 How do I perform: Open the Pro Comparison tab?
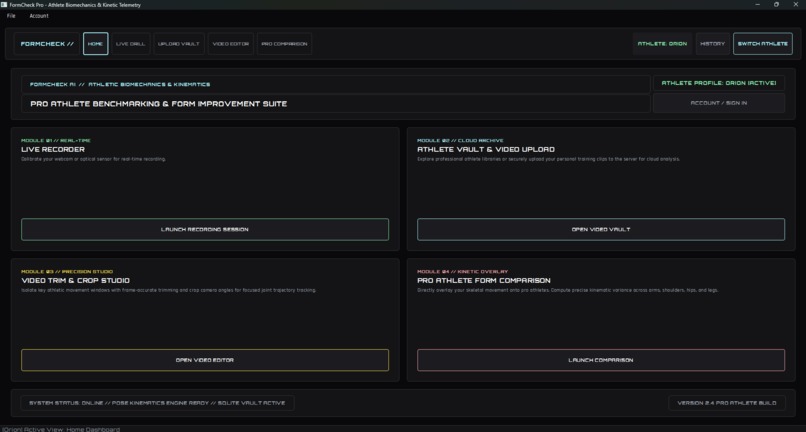[284, 44]
